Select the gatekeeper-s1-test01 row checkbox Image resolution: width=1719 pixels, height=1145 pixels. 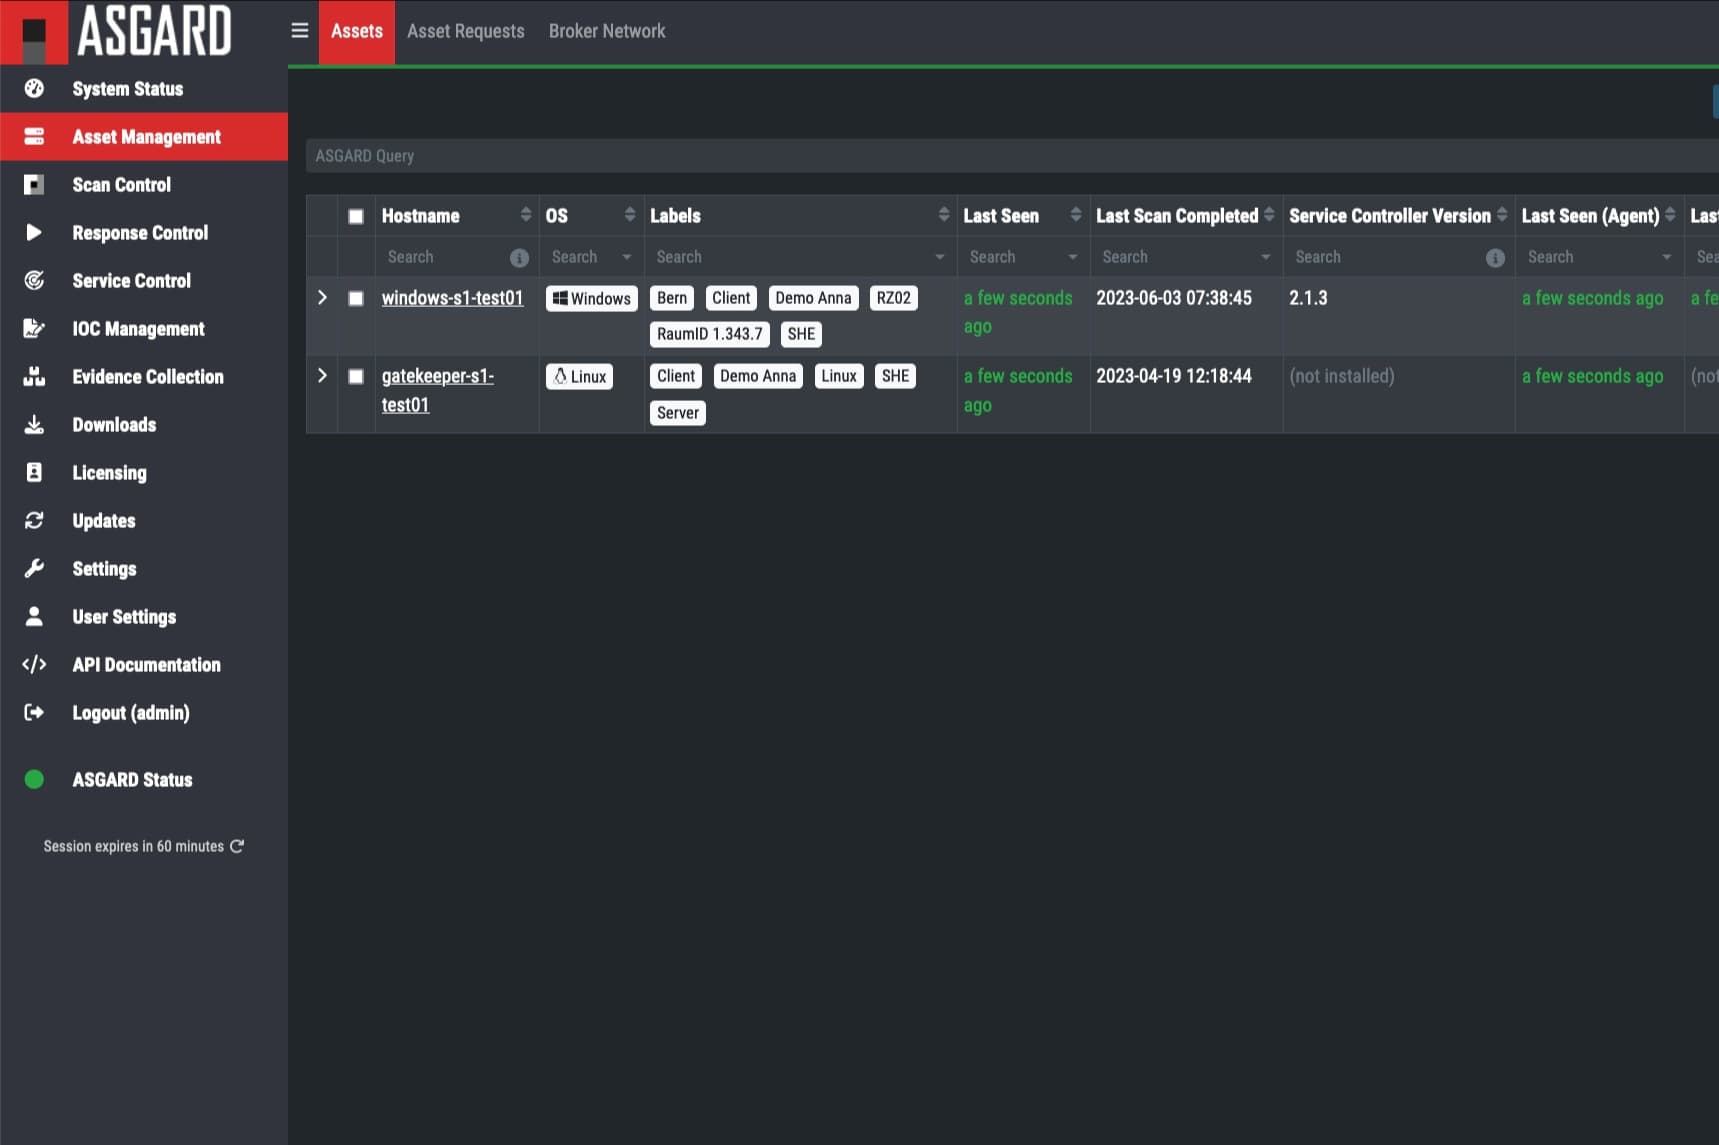[355, 376]
